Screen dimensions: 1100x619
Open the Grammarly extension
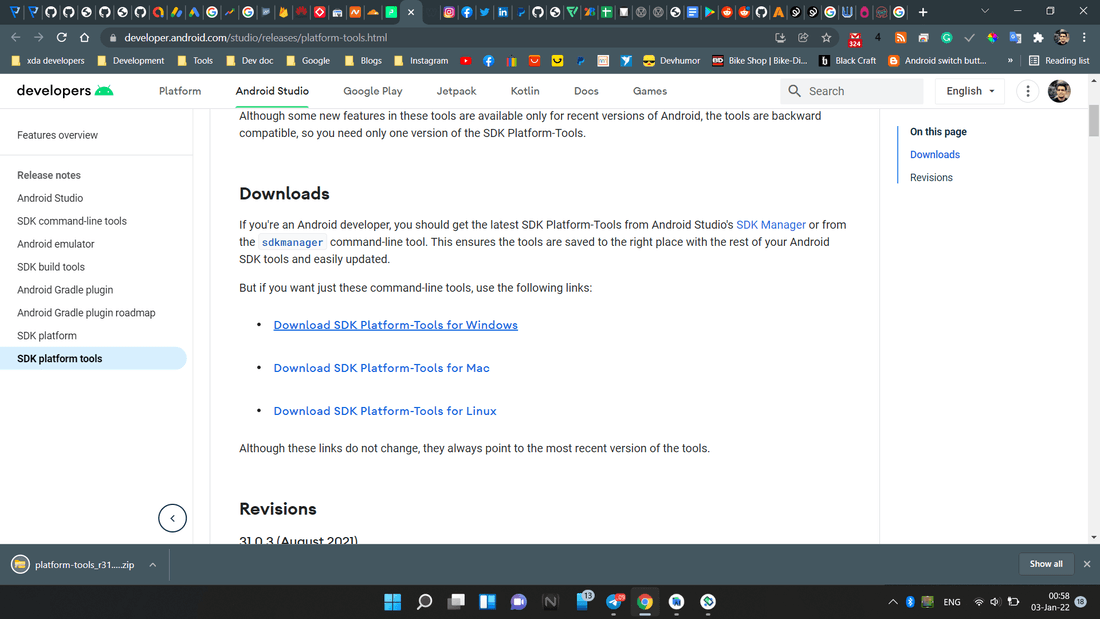click(x=946, y=37)
